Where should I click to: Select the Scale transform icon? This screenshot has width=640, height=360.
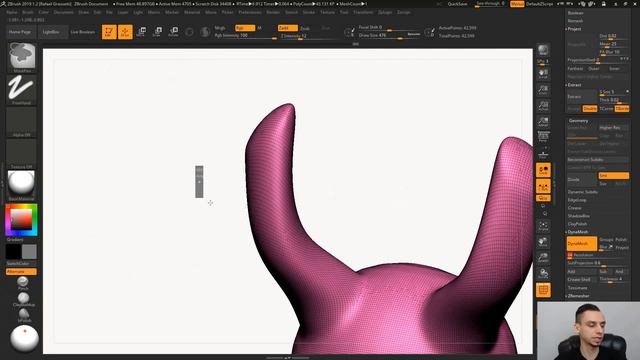157,32
